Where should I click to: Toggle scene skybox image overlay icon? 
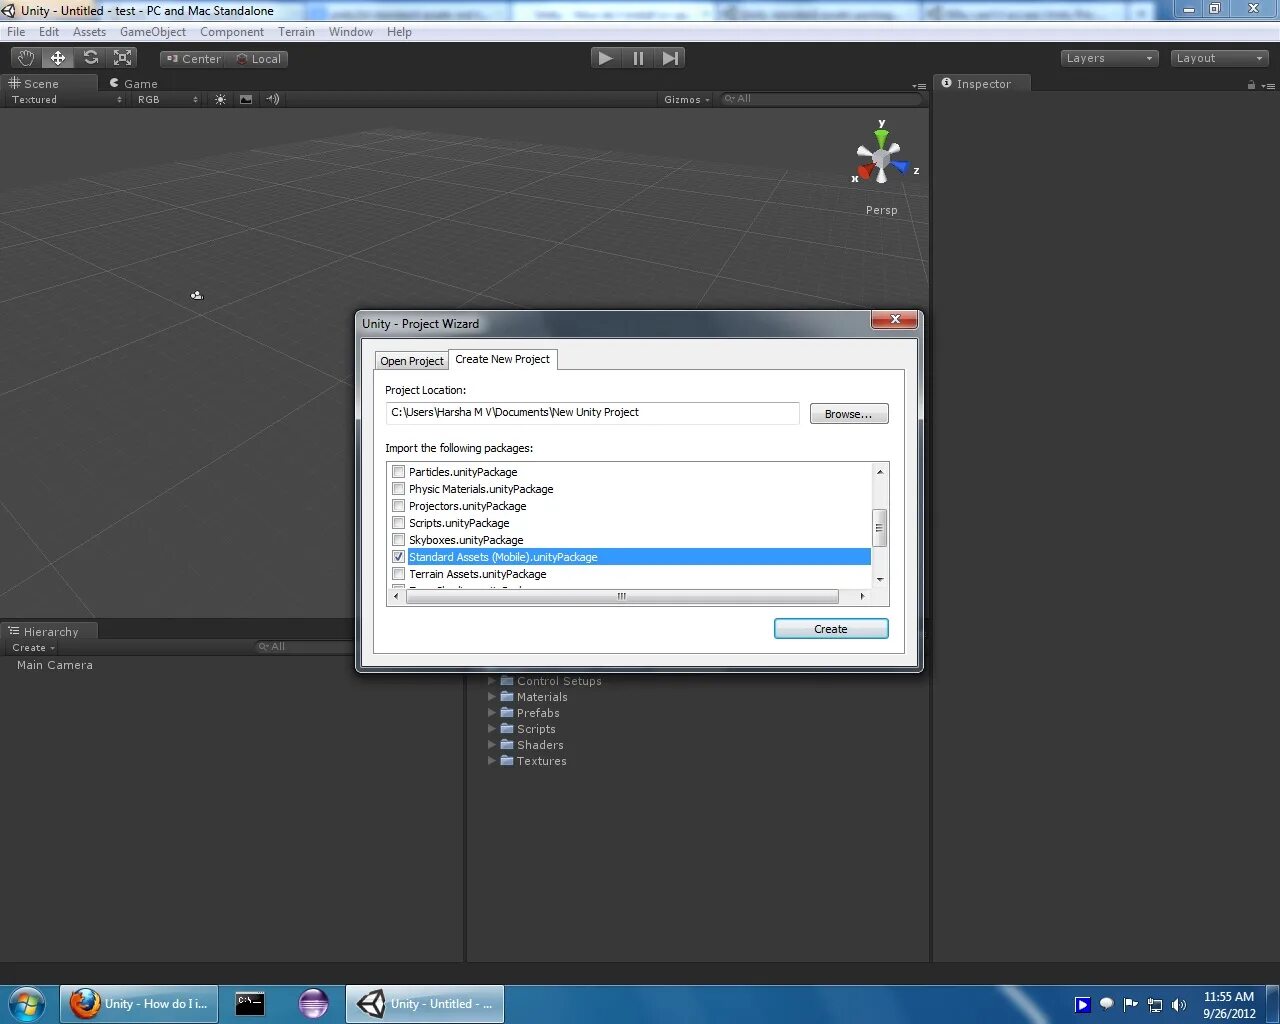[x=246, y=99]
